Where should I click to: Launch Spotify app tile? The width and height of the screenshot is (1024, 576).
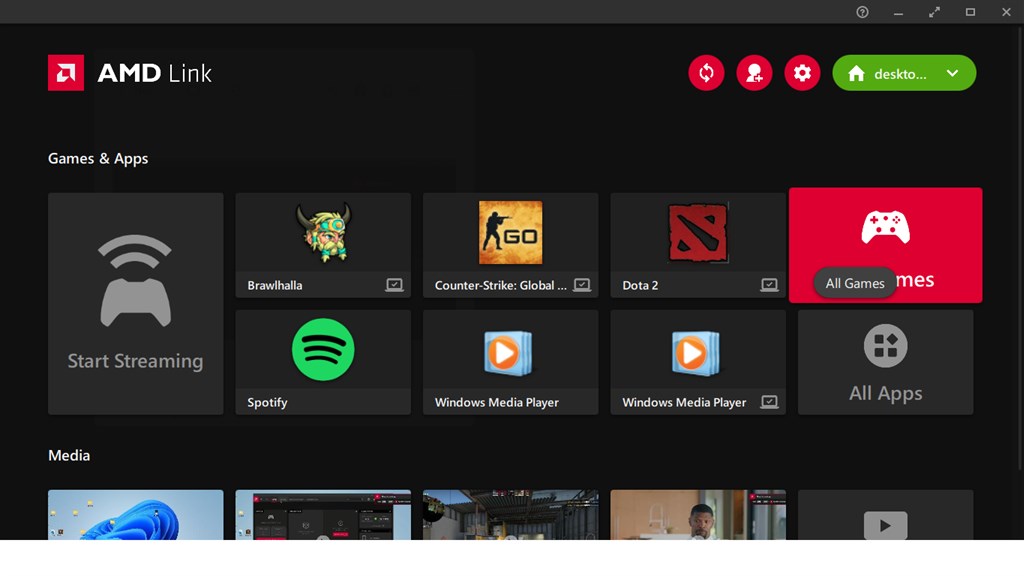(x=323, y=362)
